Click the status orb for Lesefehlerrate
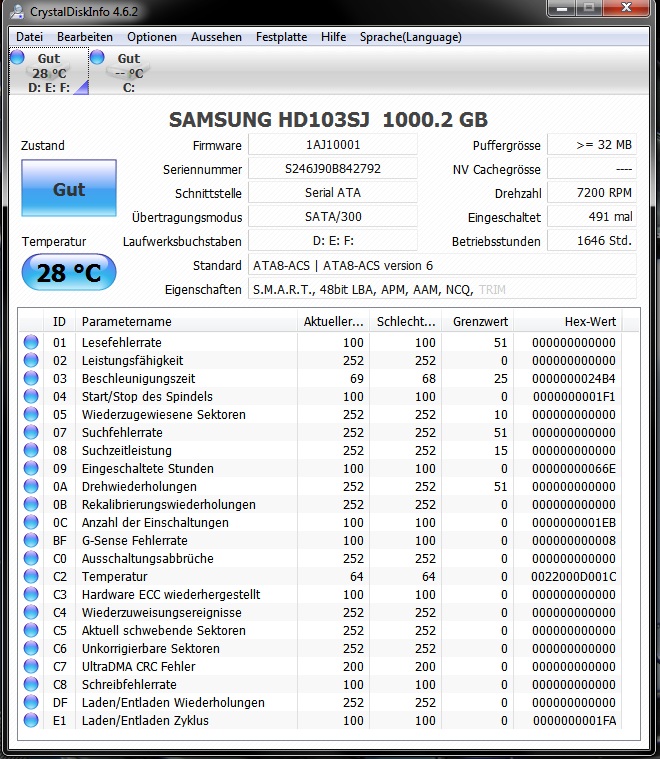660x759 pixels. pos(31,342)
